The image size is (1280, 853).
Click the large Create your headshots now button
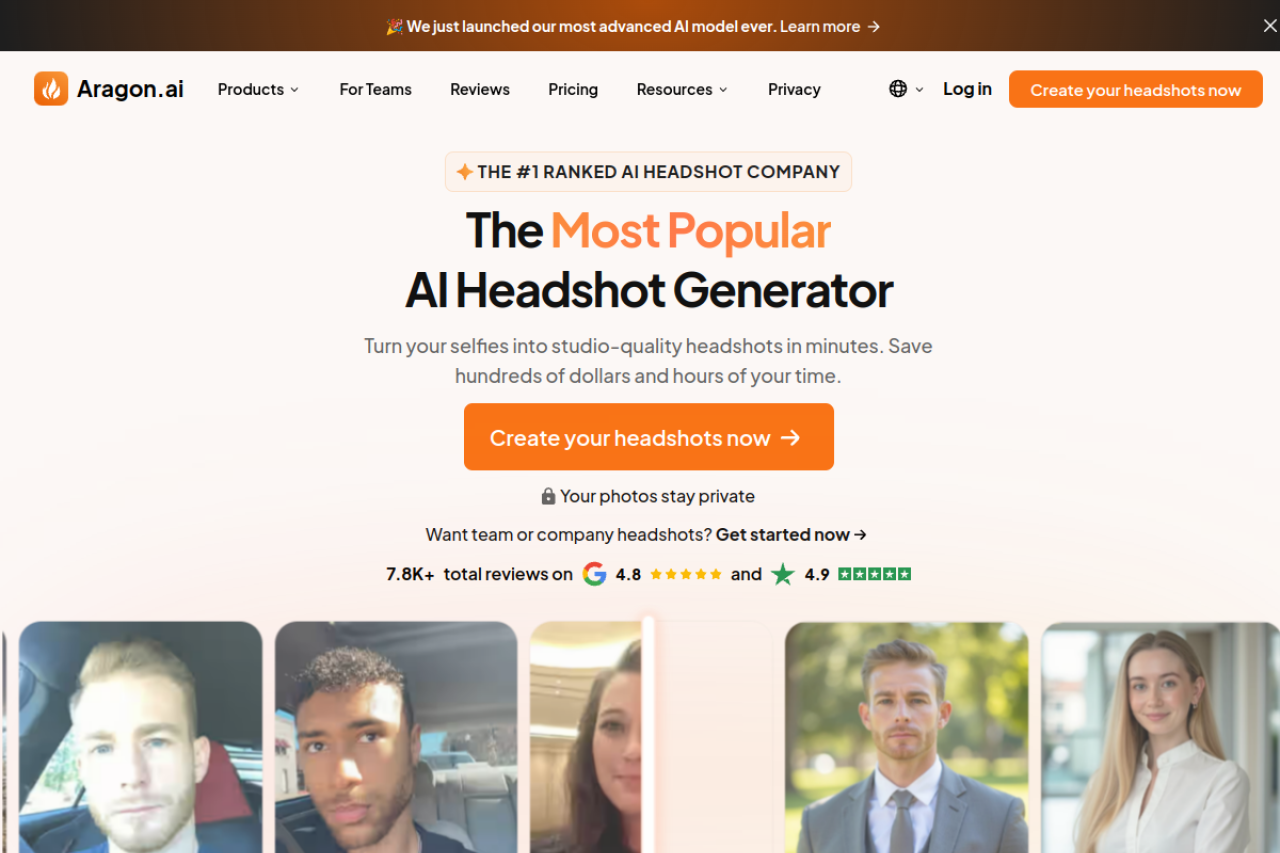pyautogui.click(x=649, y=437)
